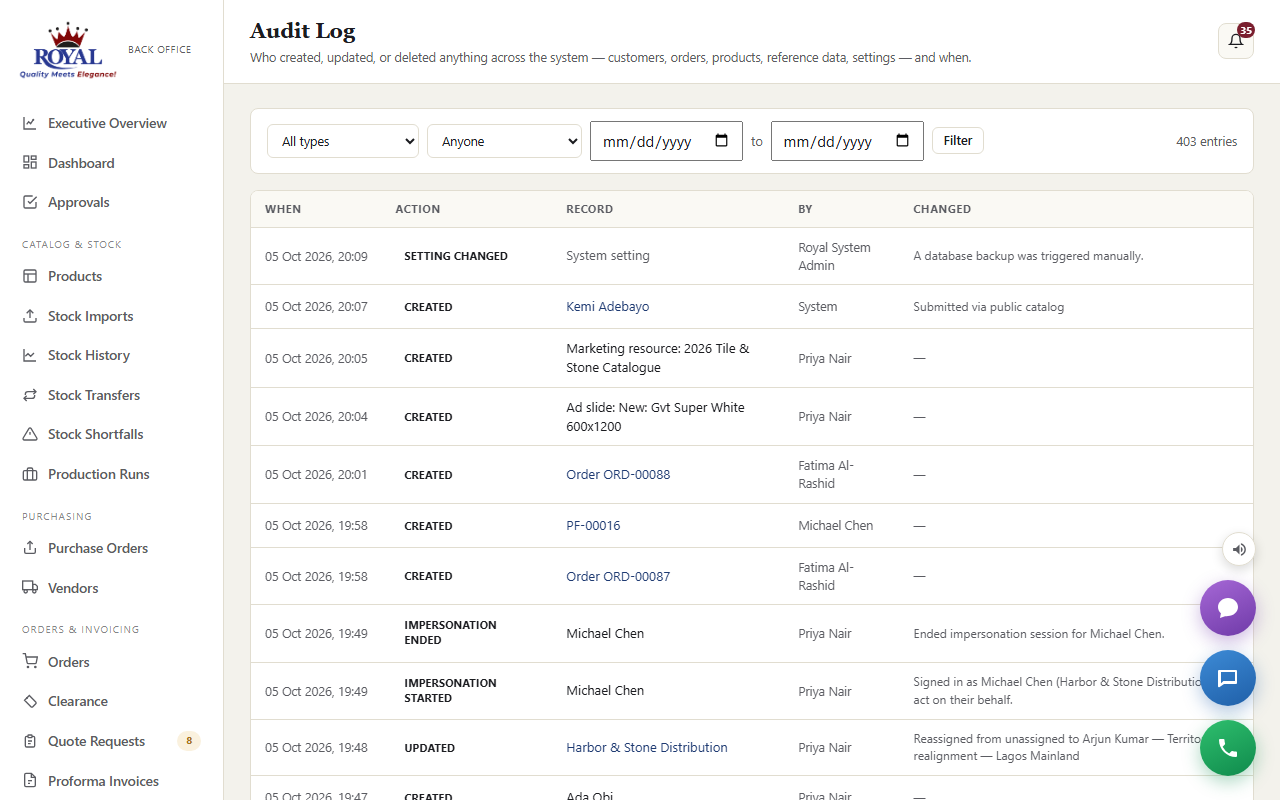Click the start date input field
The width and height of the screenshot is (1280, 800).
pos(666,141)
